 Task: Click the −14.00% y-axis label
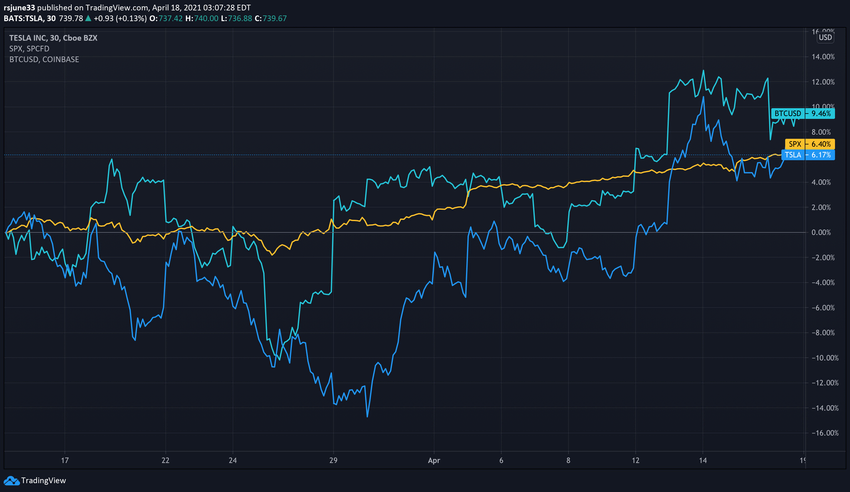[x=825, y=408]
